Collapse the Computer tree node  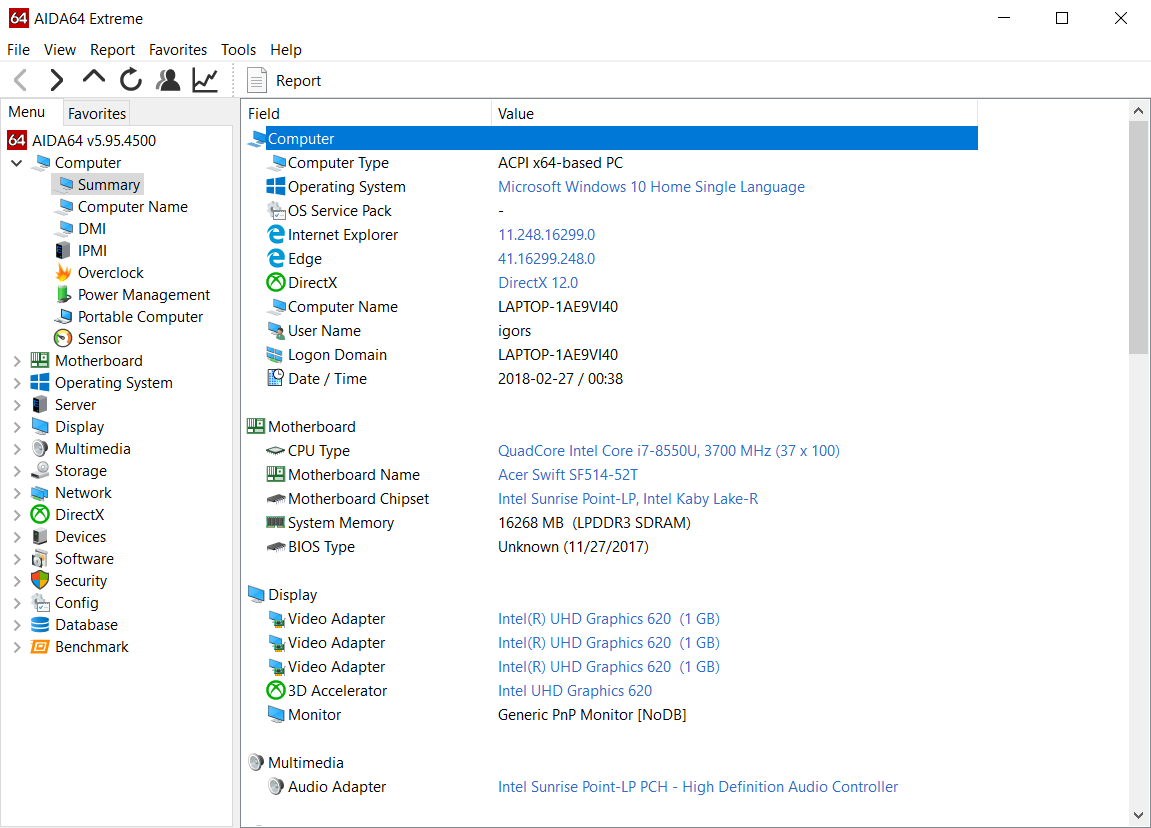17,163
